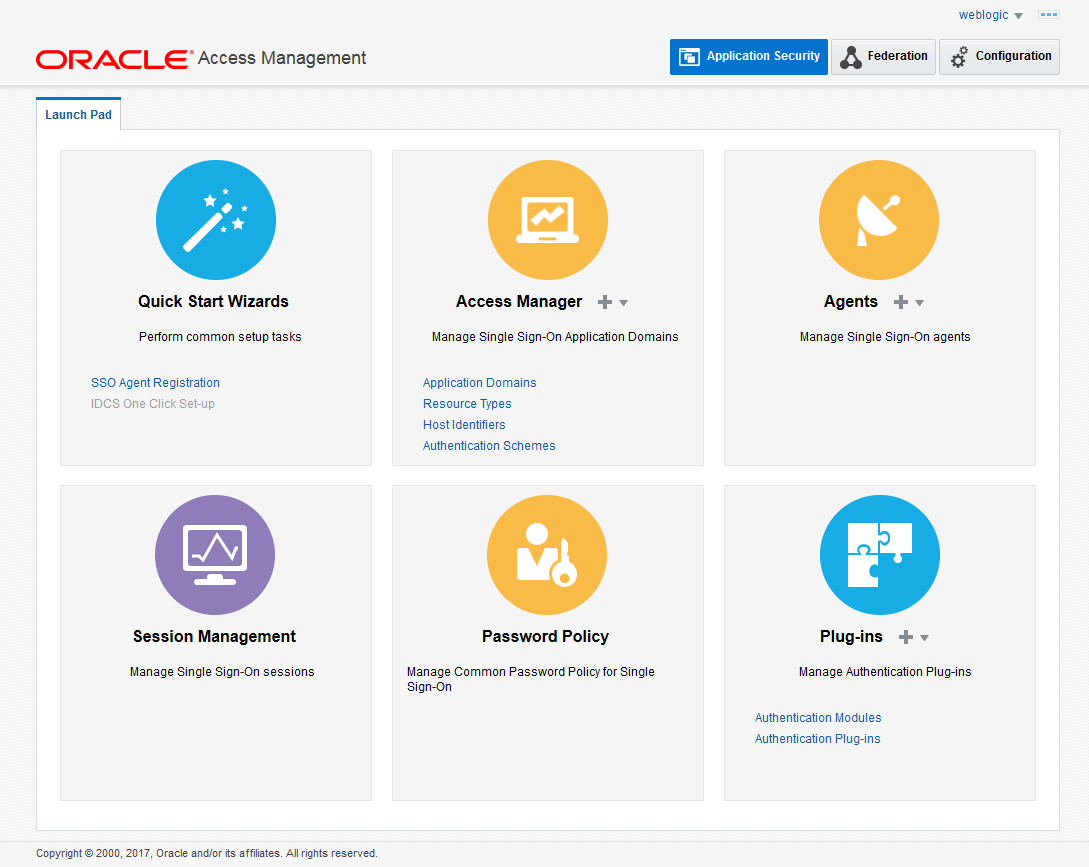1089x867 pixels.
Task: Open Authentication Modules link
Action: pos(818,718)
